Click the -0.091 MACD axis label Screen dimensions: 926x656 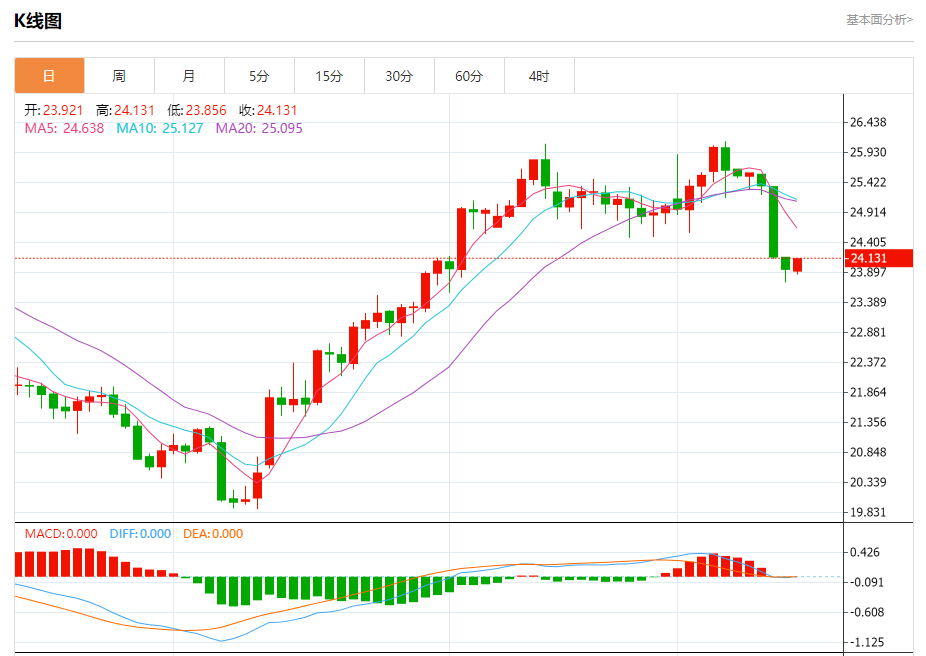(x=865, y=583)
